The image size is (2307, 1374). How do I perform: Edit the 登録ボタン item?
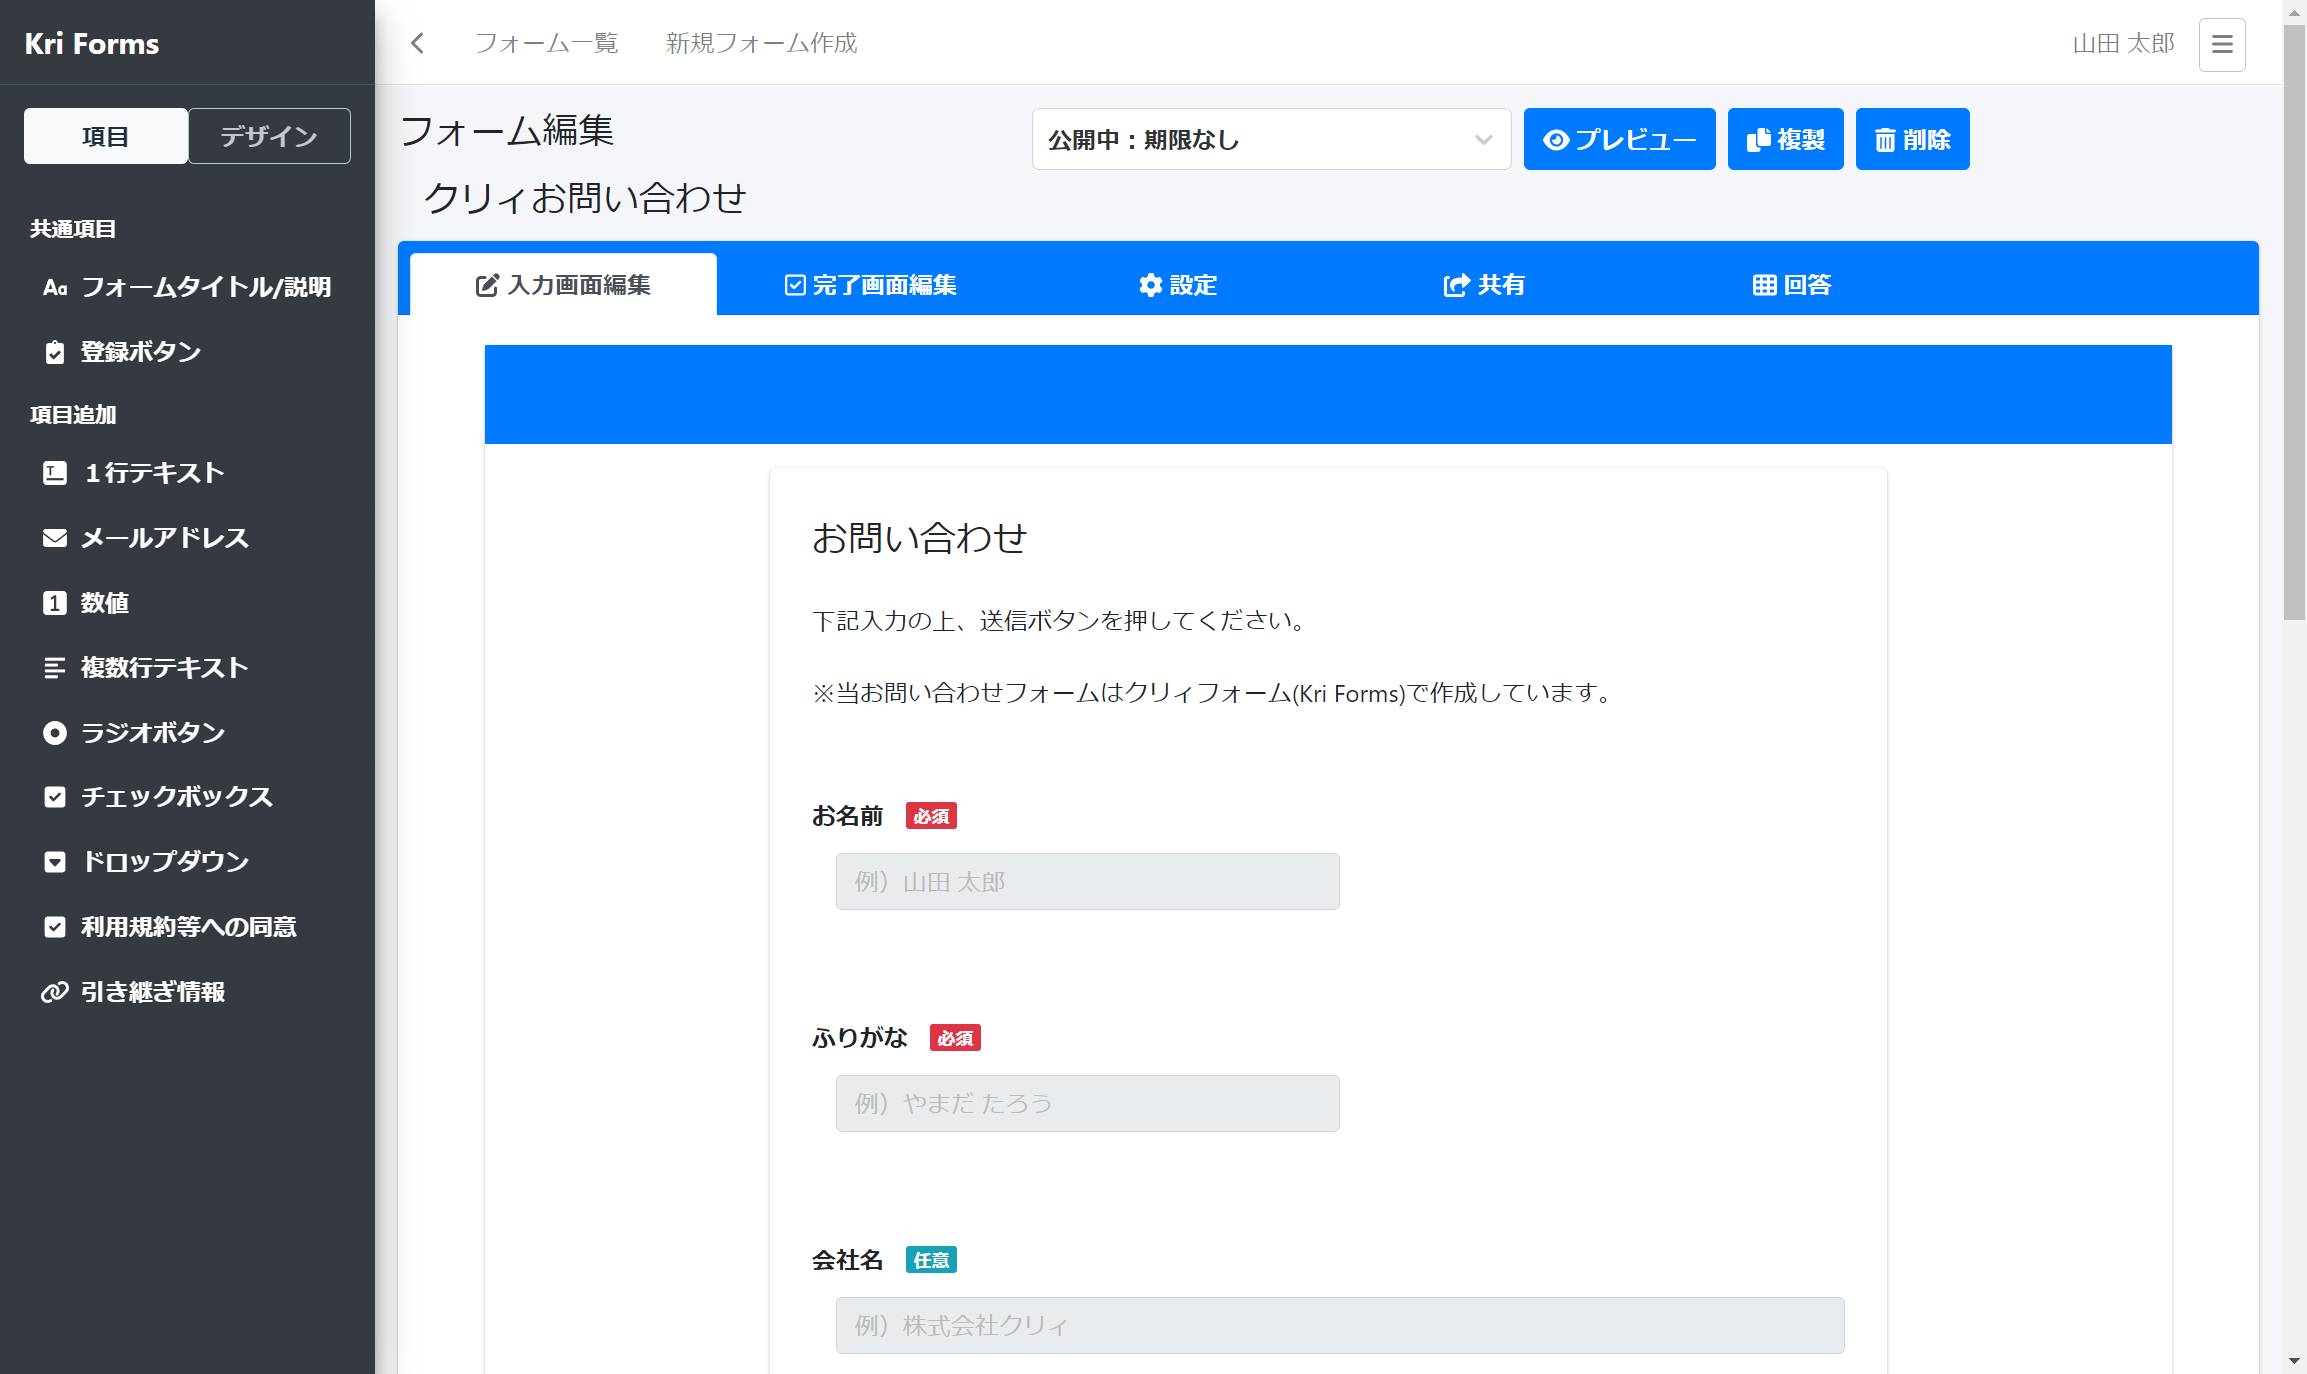[139, 352]
